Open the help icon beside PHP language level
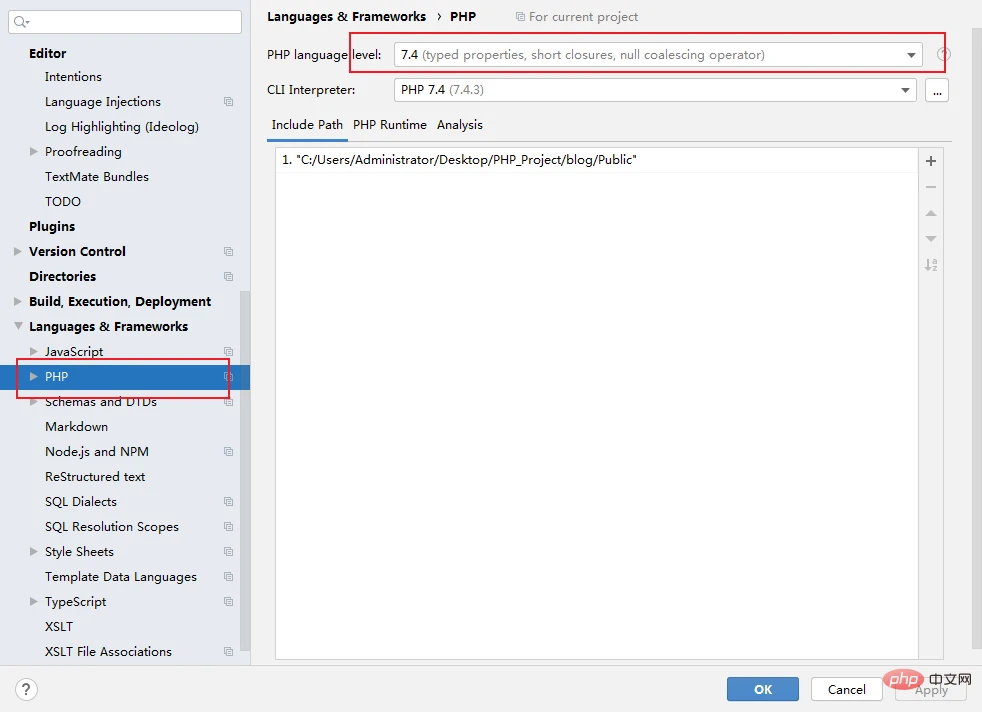 pyautogui.click(x=943, y=55)
